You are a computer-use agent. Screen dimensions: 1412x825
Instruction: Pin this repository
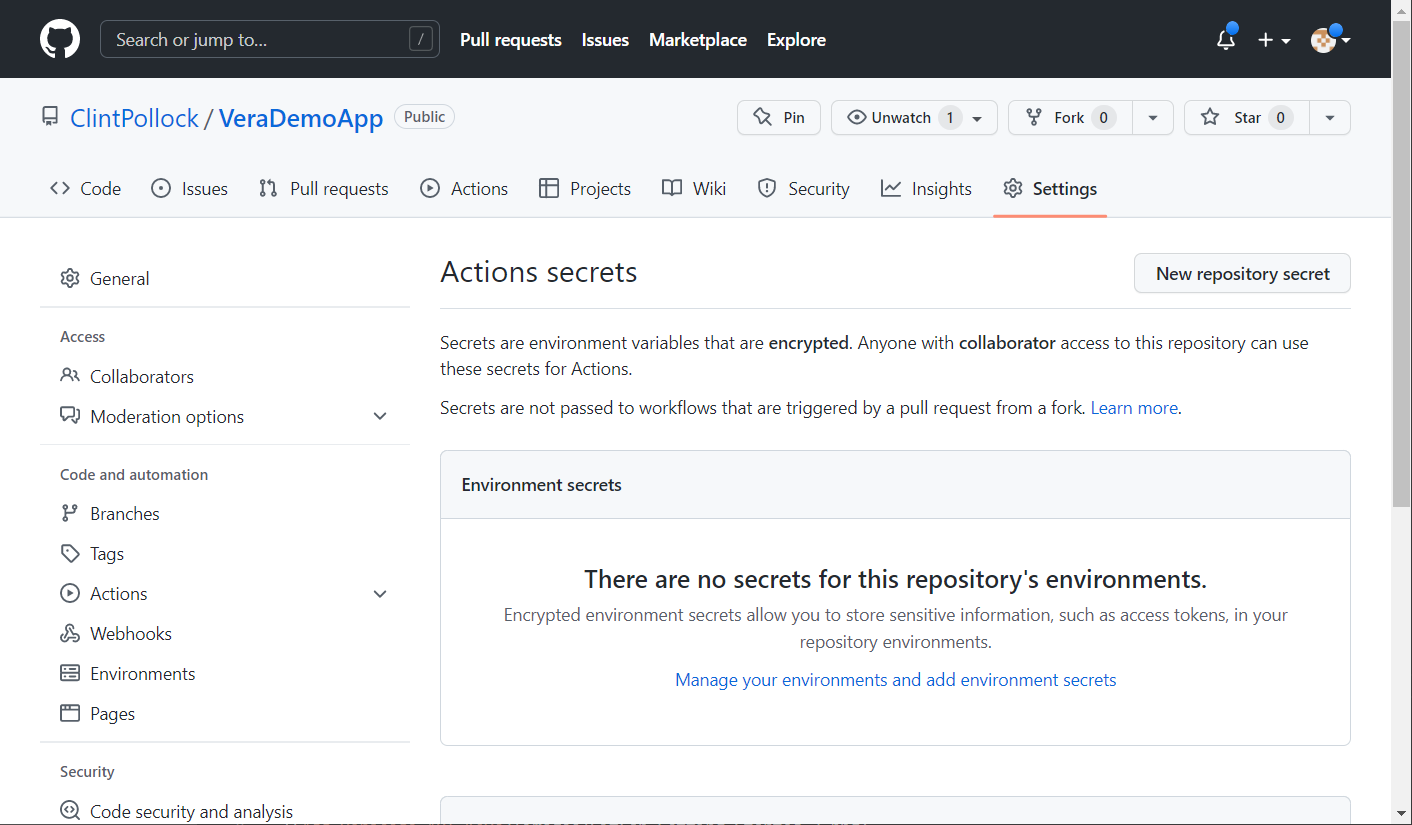click(779, 117)
